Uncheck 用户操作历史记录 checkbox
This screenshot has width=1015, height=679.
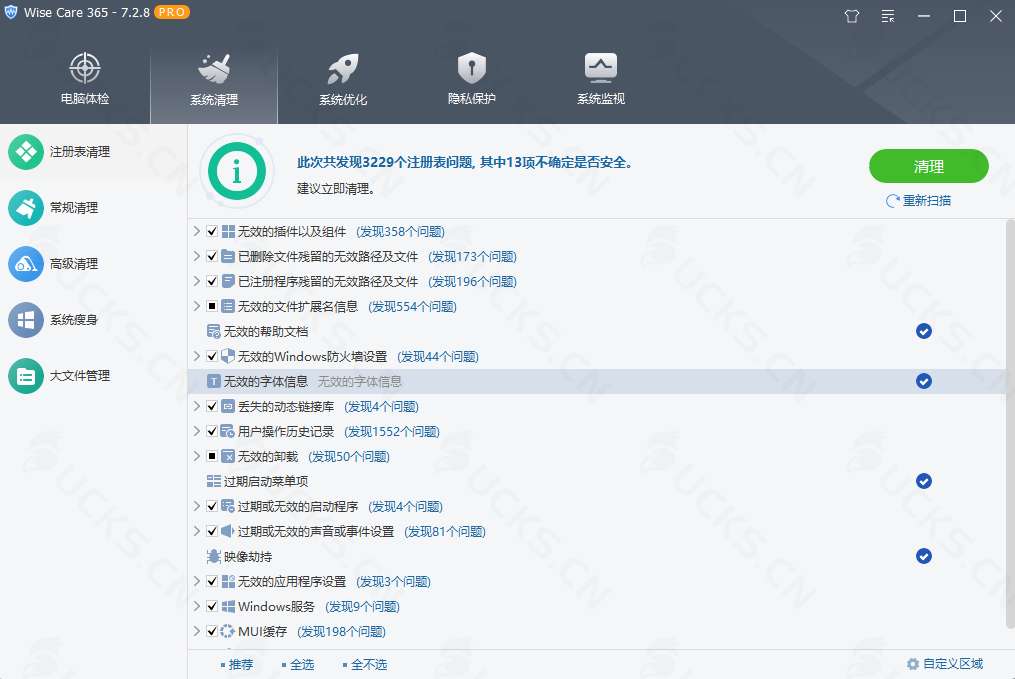tap(212, 431)
